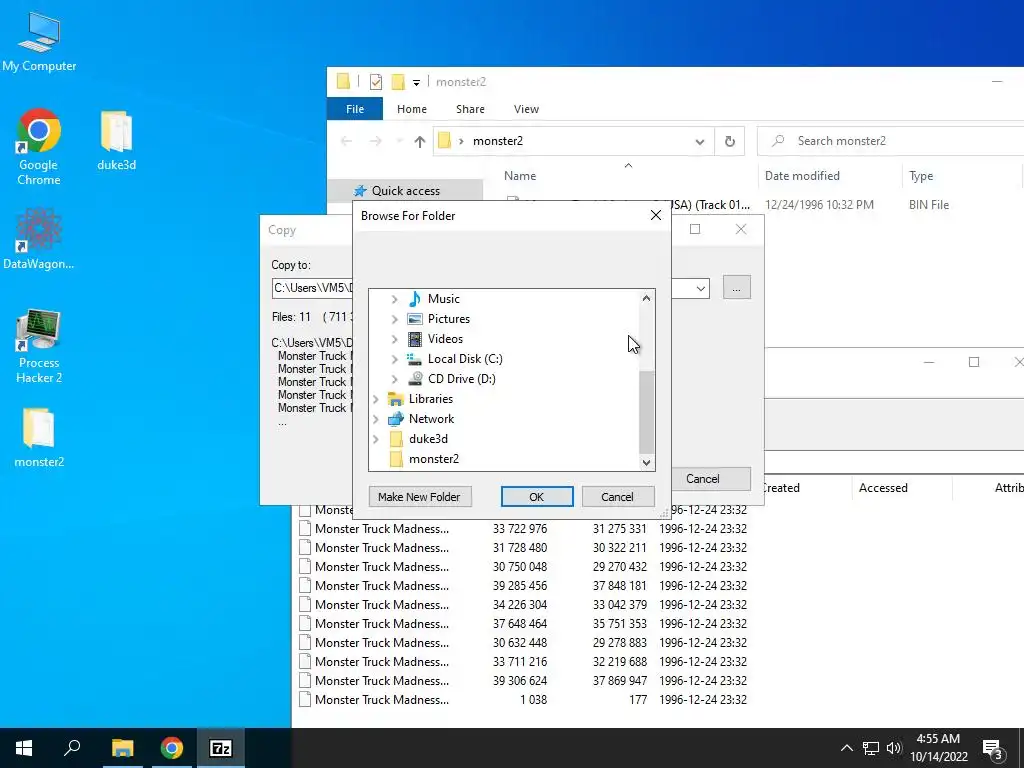Screen dimensions: 1024x768
Task: Expand the CD Drive (D:) node
Action: 394,379
